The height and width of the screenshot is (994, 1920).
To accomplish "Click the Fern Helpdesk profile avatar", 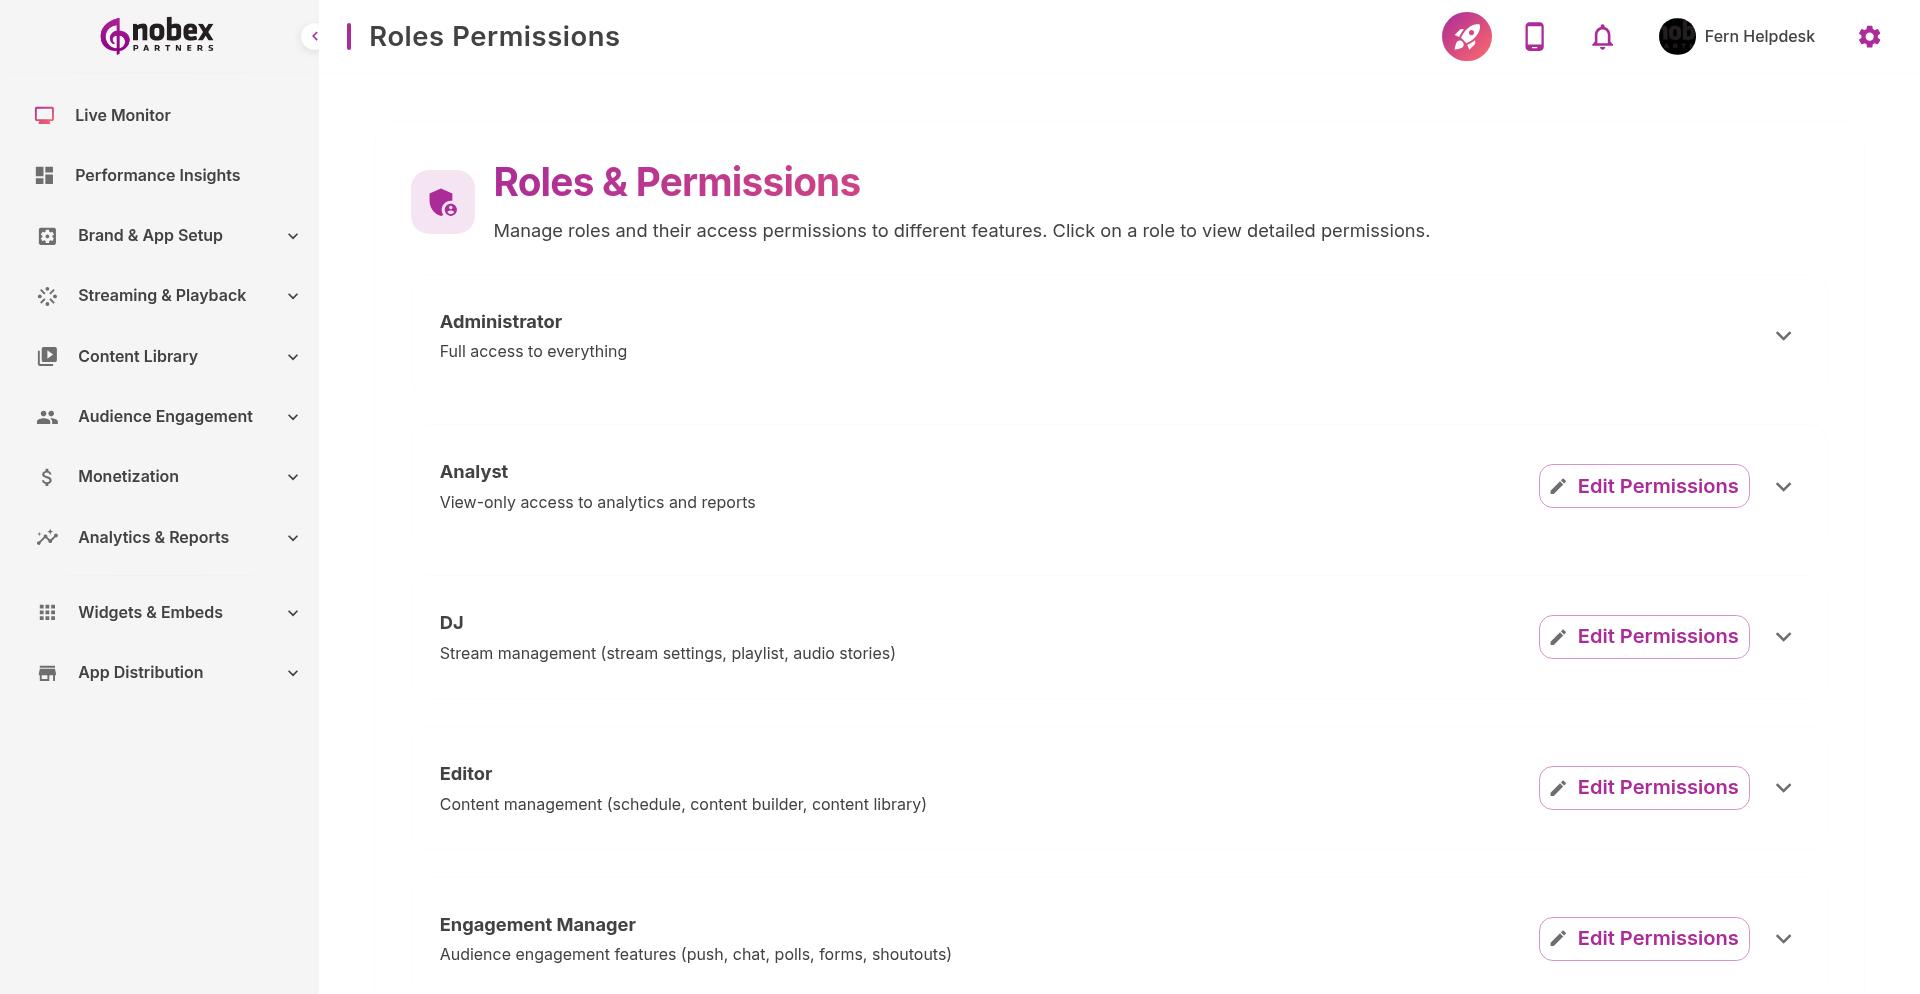I will (1676, 36).
